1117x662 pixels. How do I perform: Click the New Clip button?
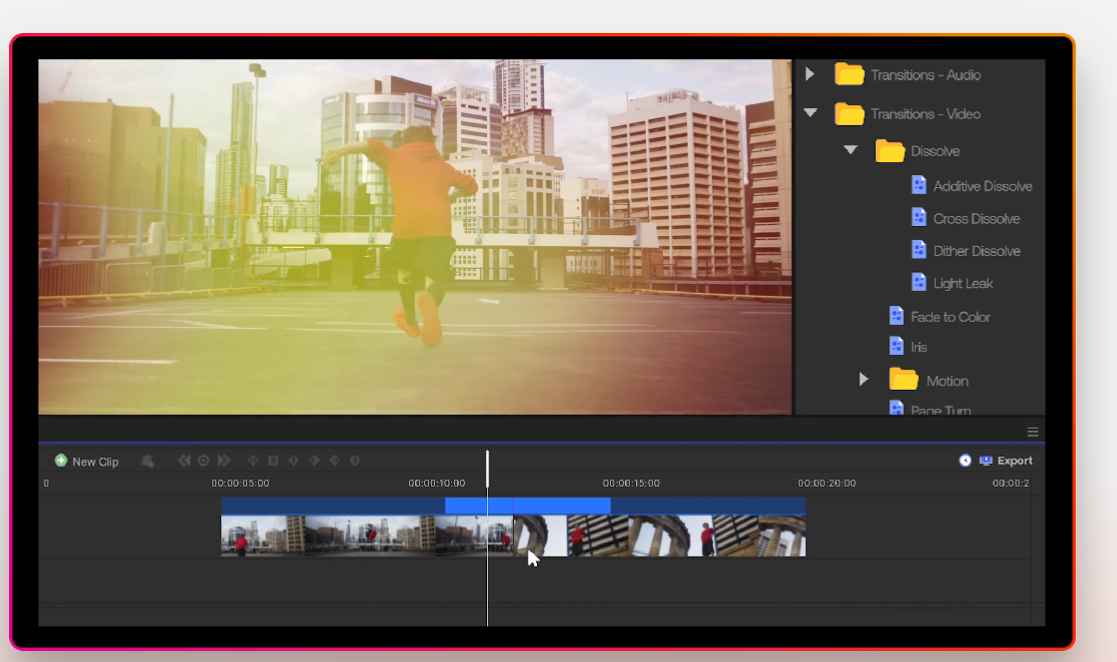coord(86,461)
